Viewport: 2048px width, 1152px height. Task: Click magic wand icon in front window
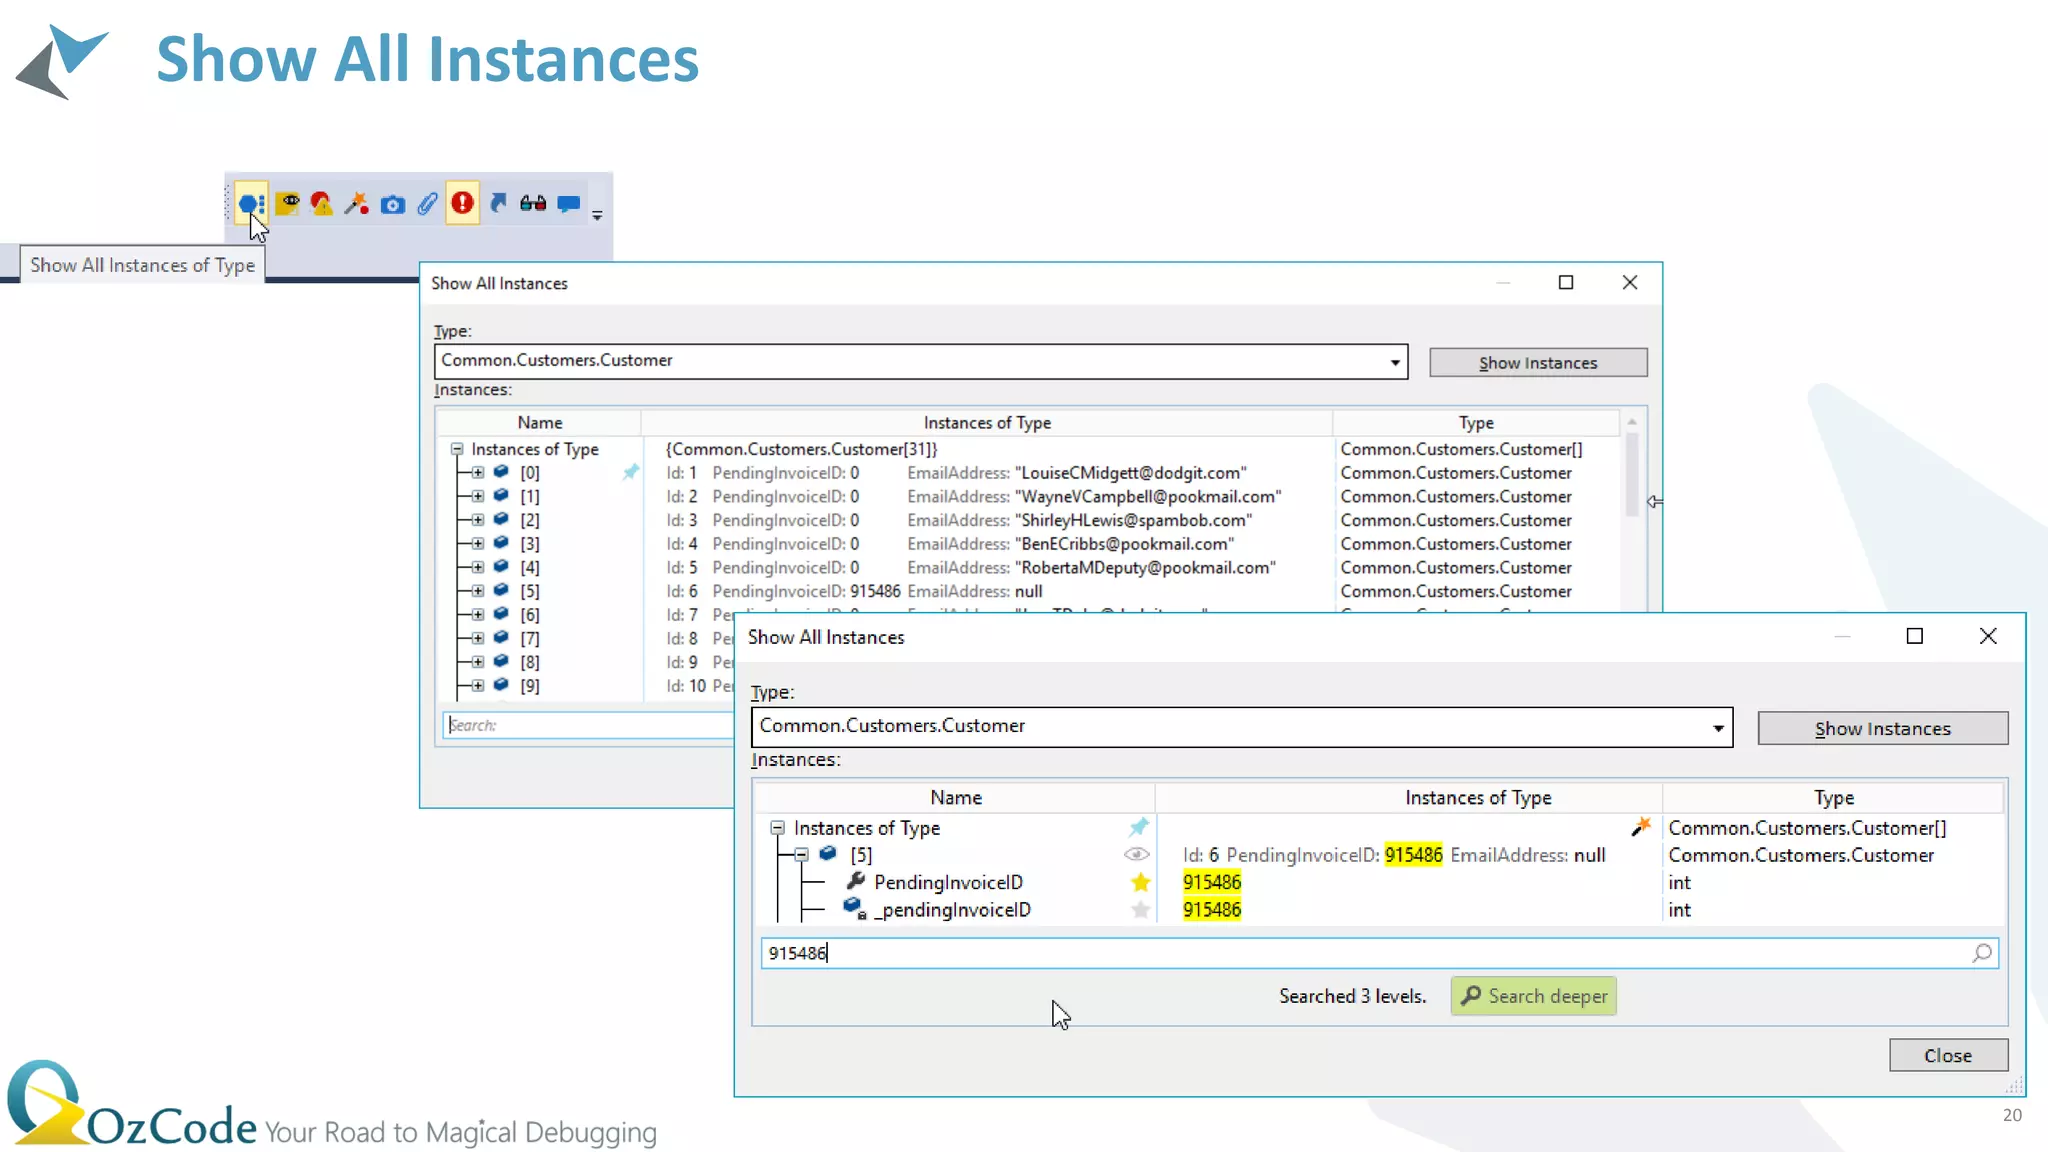(1641, 827)
